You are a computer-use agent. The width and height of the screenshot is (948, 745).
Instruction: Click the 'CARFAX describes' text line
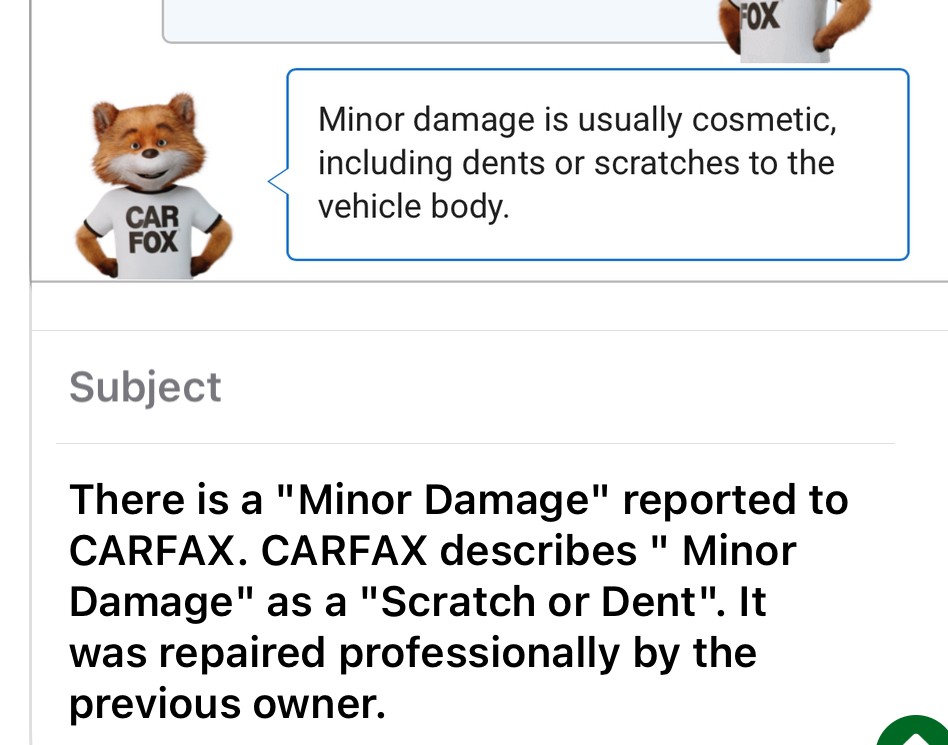click(433, 551)
